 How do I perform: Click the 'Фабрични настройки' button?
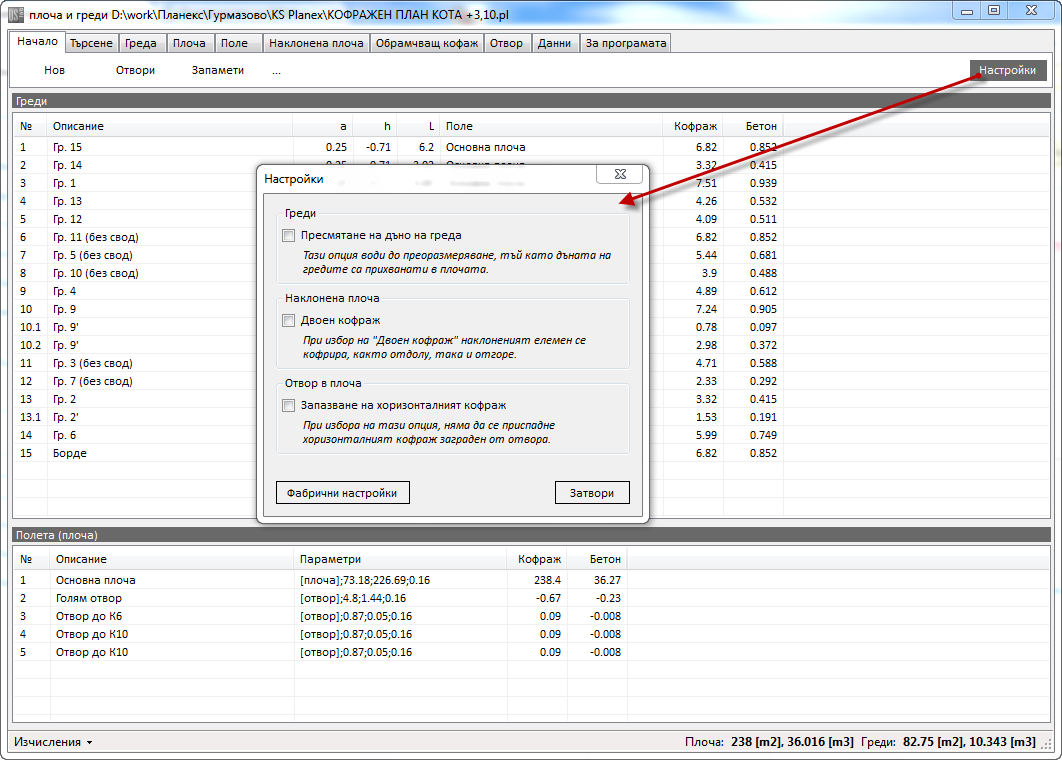342,493
